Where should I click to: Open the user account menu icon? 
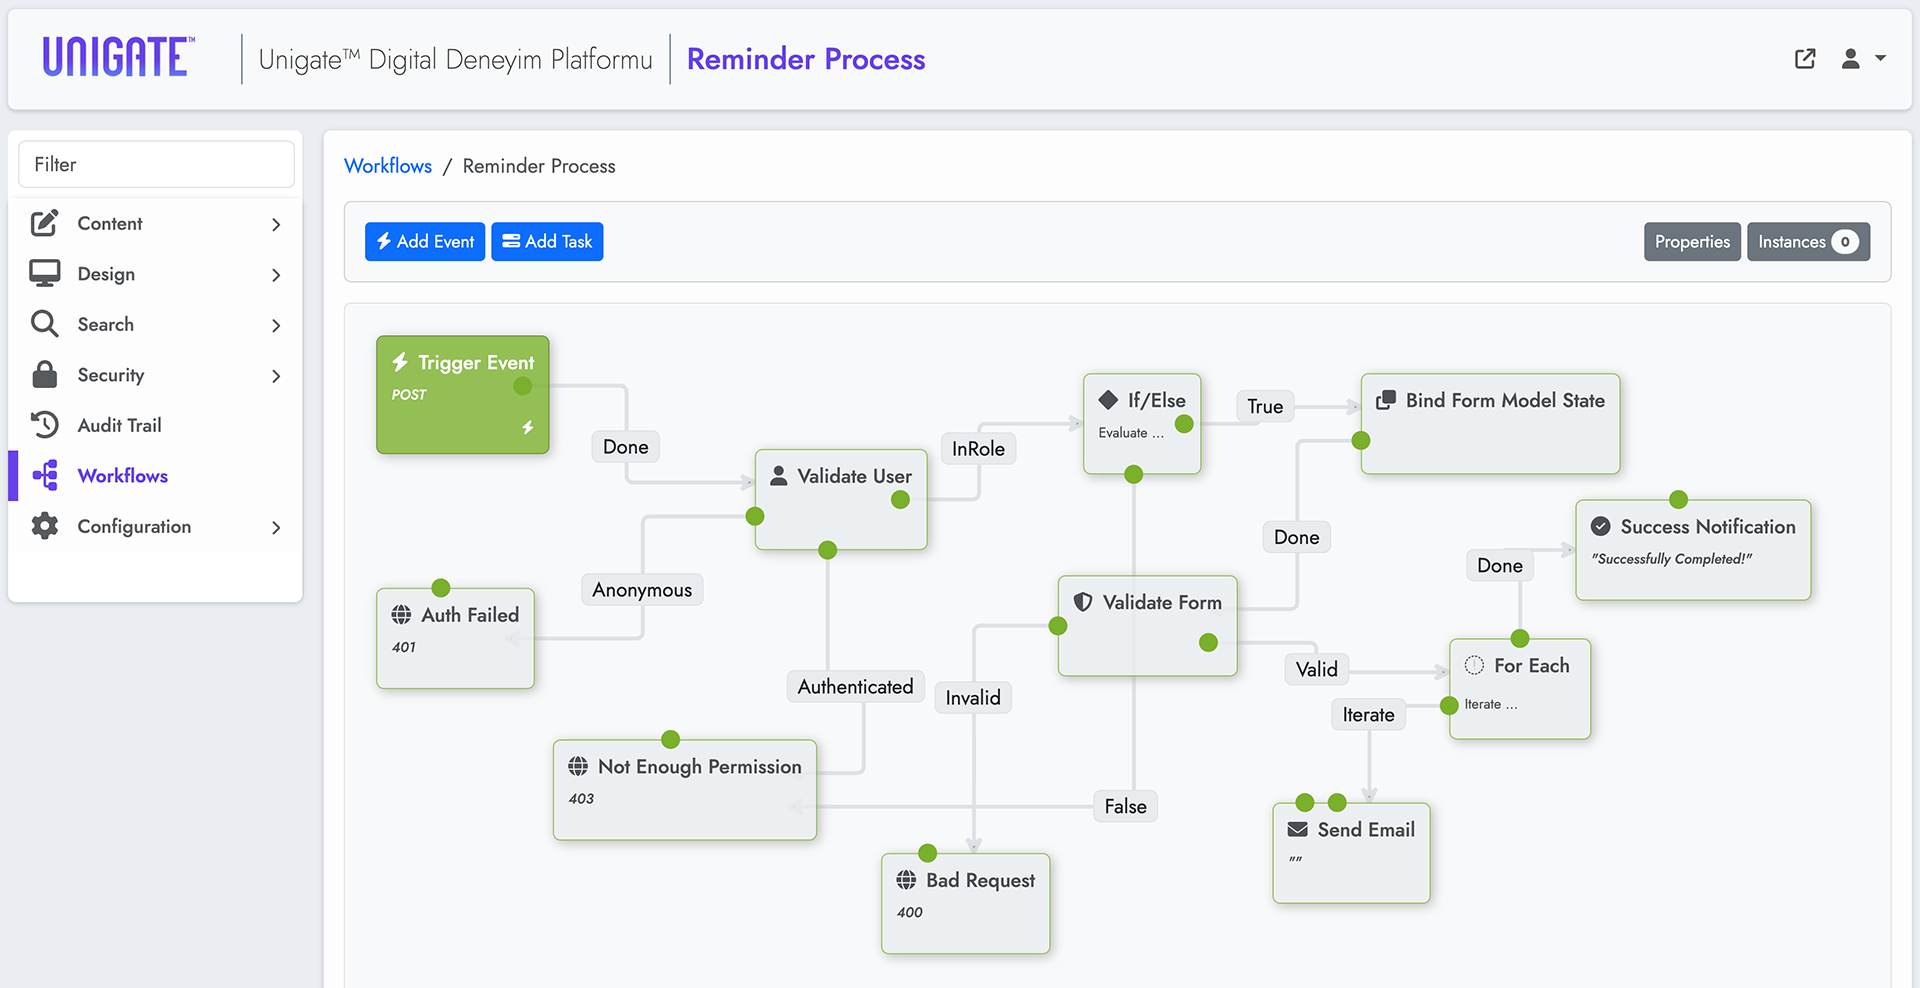tap(1851, 59)
